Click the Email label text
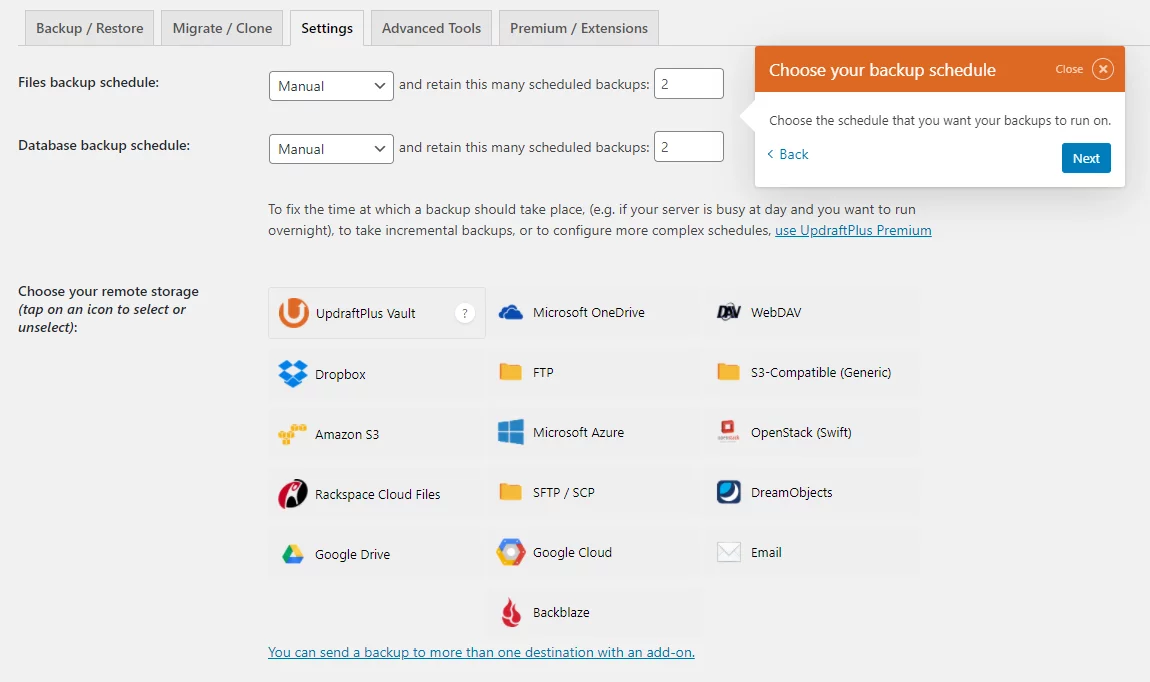 (766, 552)
